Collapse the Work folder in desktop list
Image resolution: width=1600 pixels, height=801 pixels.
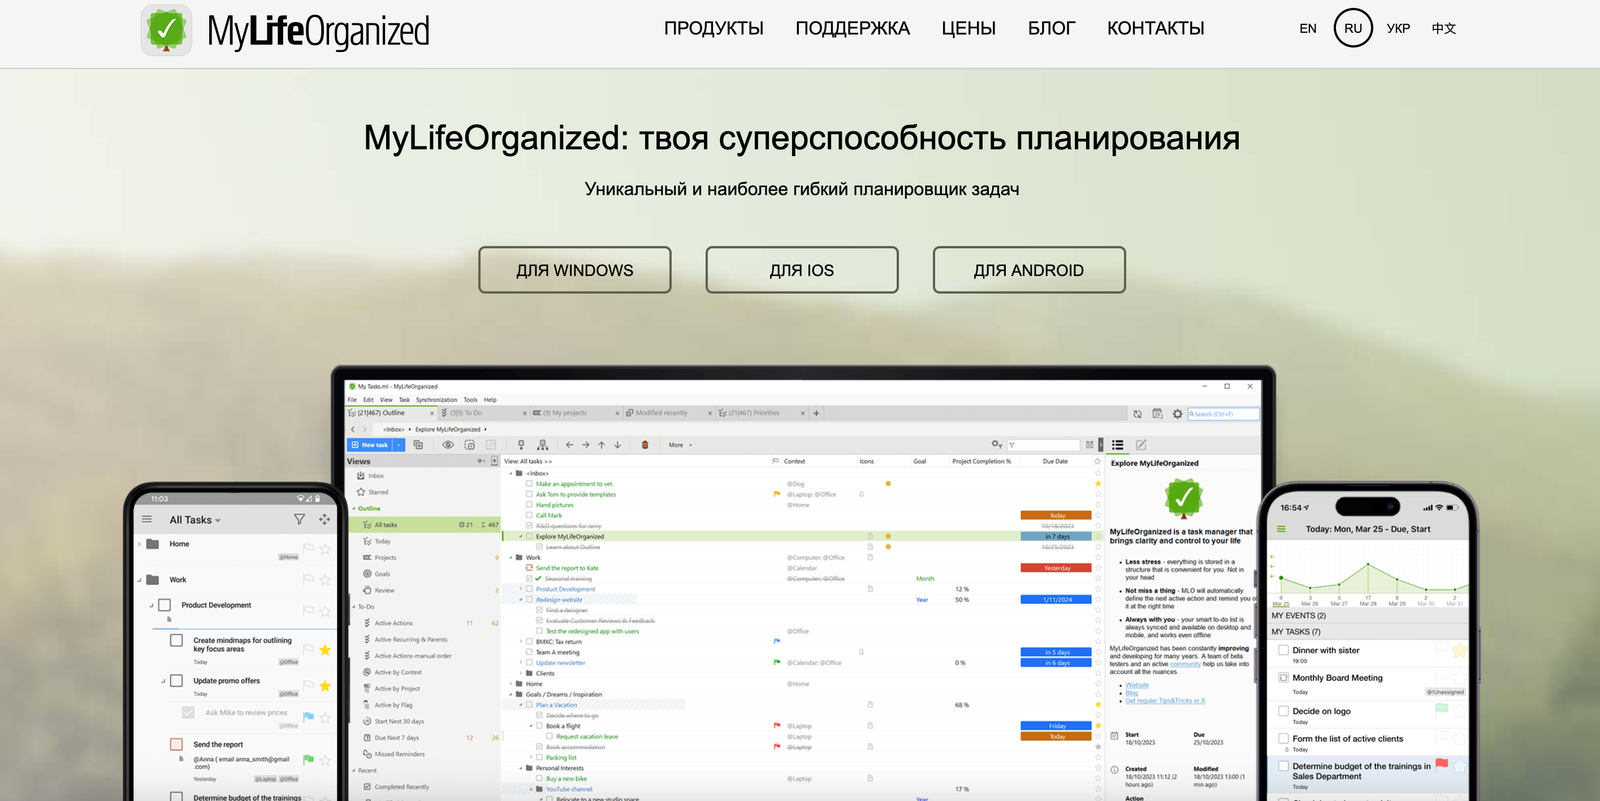[x=510, y=557]
